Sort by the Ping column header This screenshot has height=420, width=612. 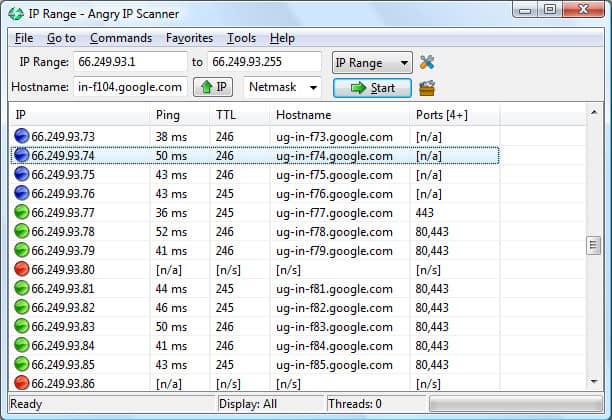pyautogui.click(x=180, y=115)
